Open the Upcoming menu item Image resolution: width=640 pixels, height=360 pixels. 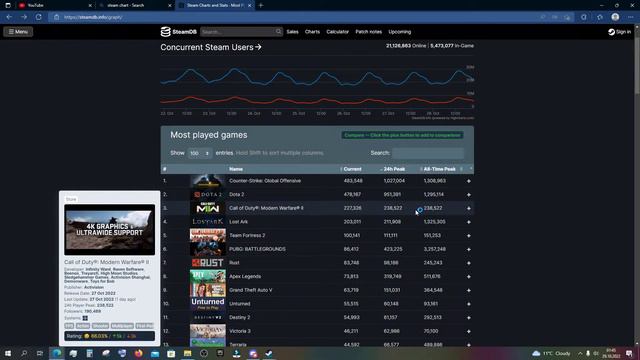click(x=400, y=32)
